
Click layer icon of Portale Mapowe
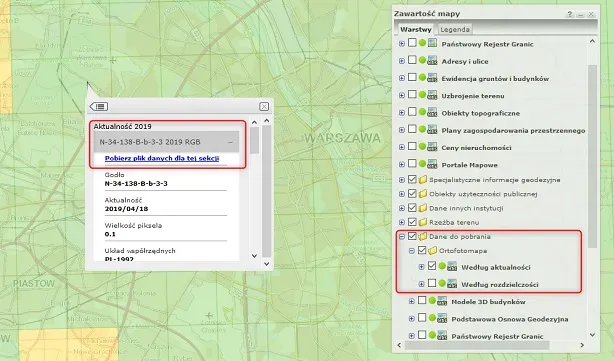[x=432, y=164]
